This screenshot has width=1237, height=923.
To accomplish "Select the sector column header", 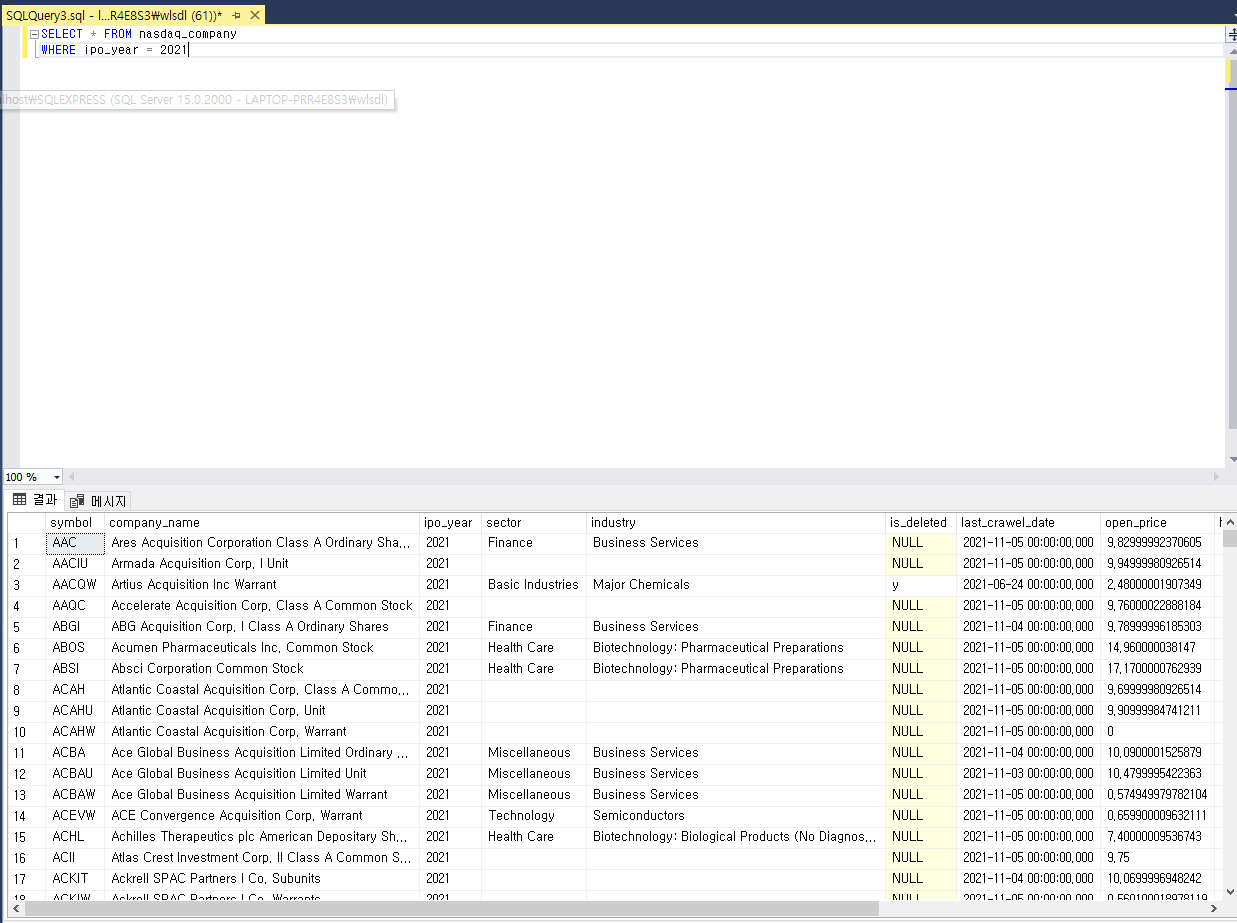I will (x=534, y=522).
